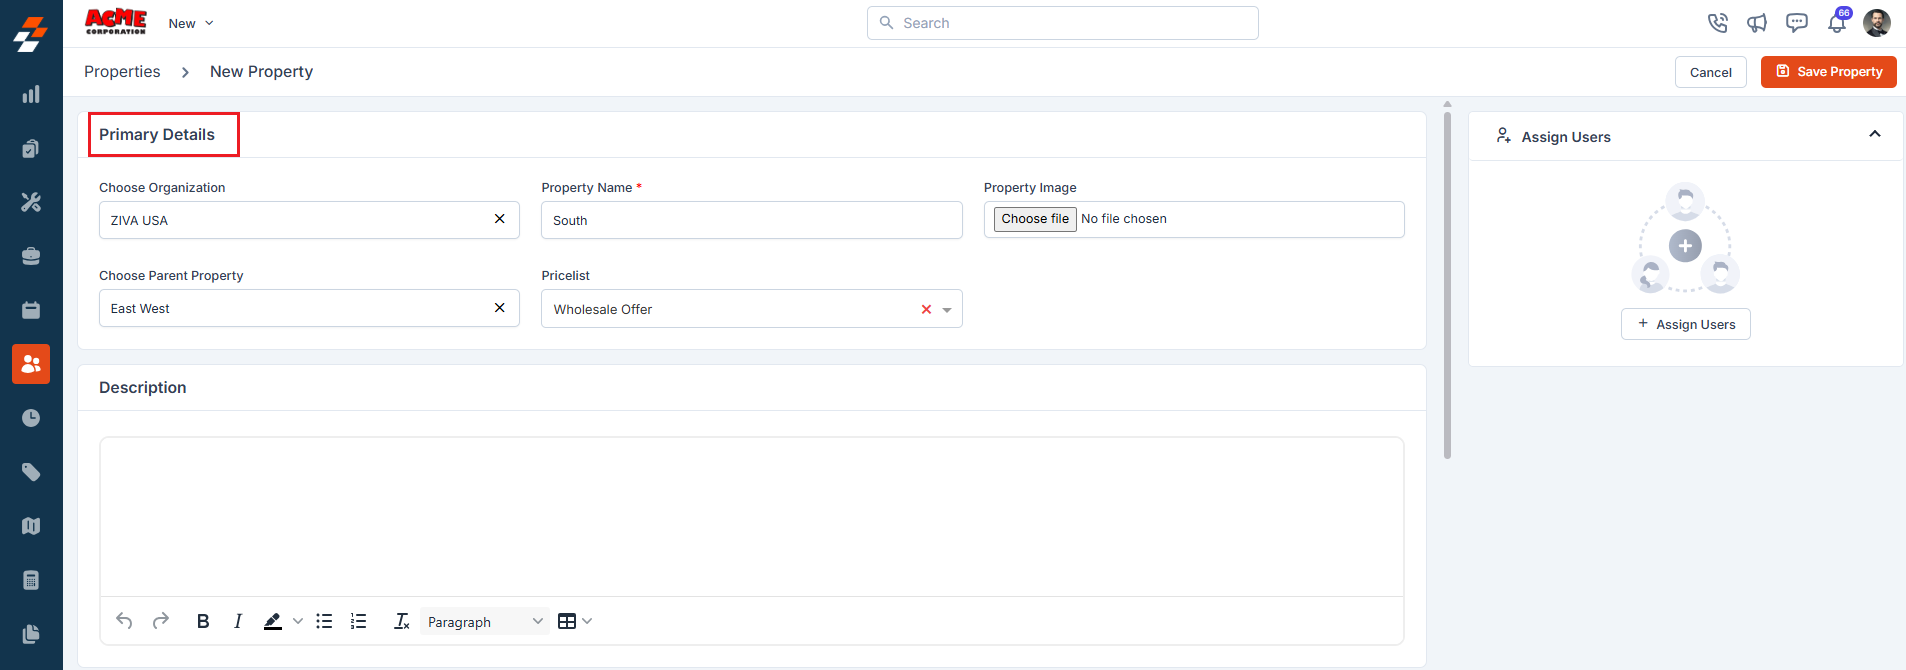Open the megaphone announcements icon
Screen dimensions: 1906x670
pyautogui.click(x=1757, y=23)
